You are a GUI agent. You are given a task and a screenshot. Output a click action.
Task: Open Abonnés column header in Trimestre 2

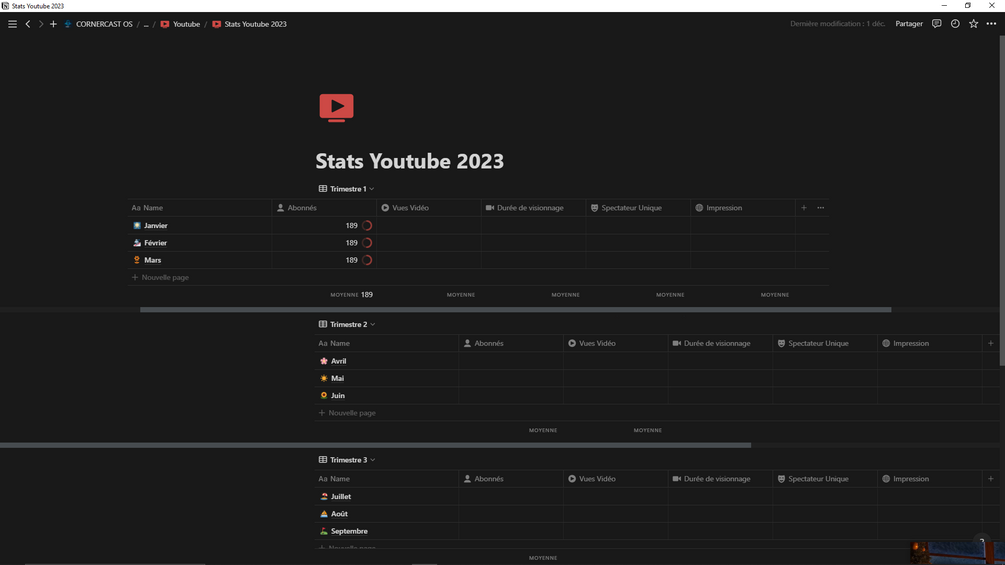(x=511, y=343)
